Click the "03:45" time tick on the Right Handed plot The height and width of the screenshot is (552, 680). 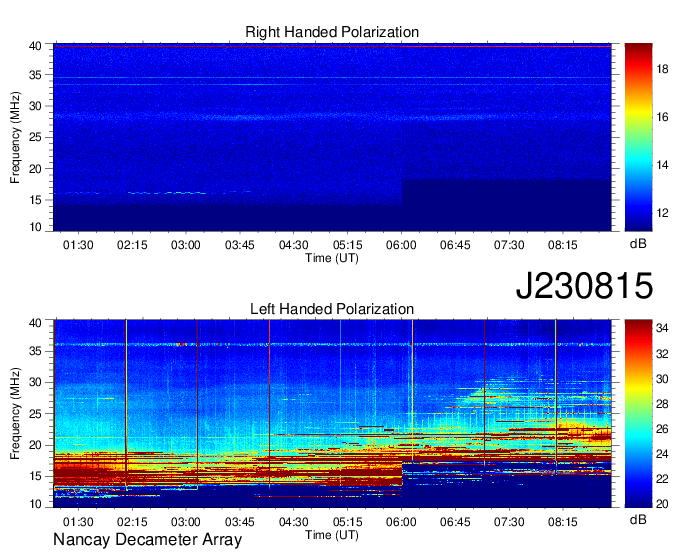pyautogui.click(x=240, y=245)
